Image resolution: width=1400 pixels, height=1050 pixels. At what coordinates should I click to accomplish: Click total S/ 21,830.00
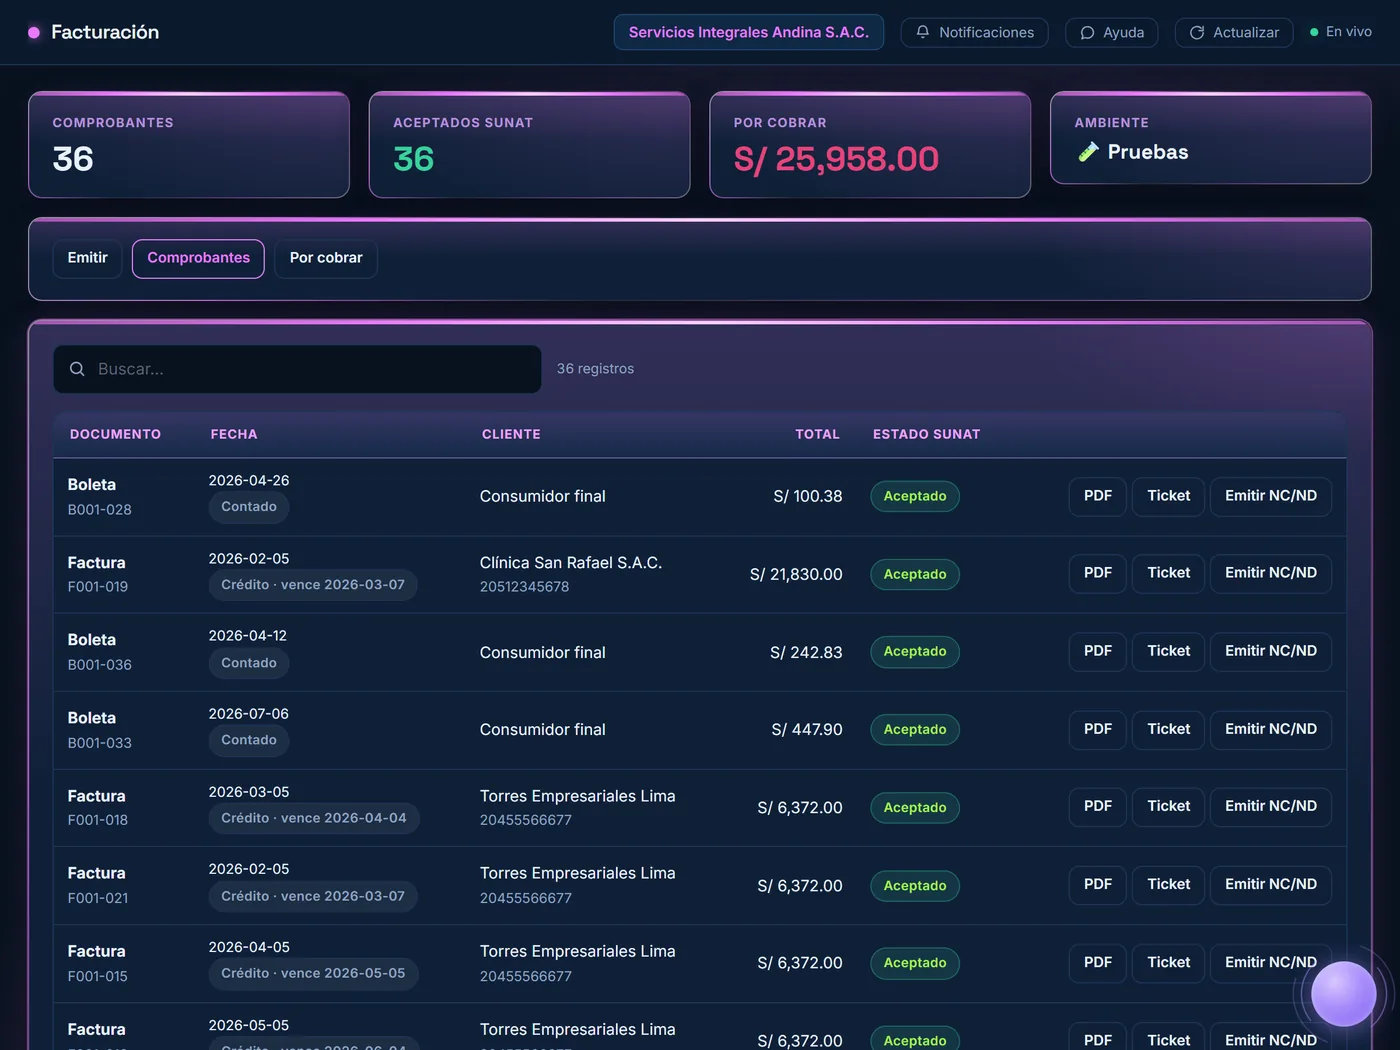(796, 574)
